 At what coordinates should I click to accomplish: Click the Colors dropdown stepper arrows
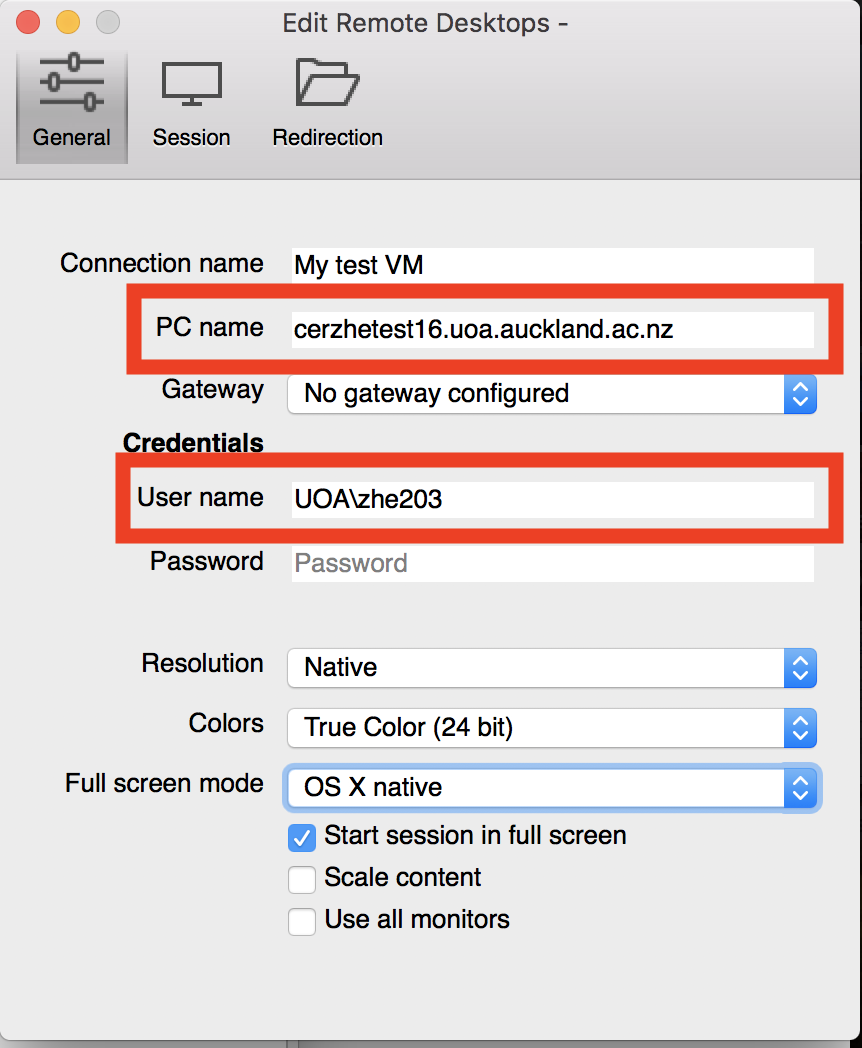(x=800, y=728)
